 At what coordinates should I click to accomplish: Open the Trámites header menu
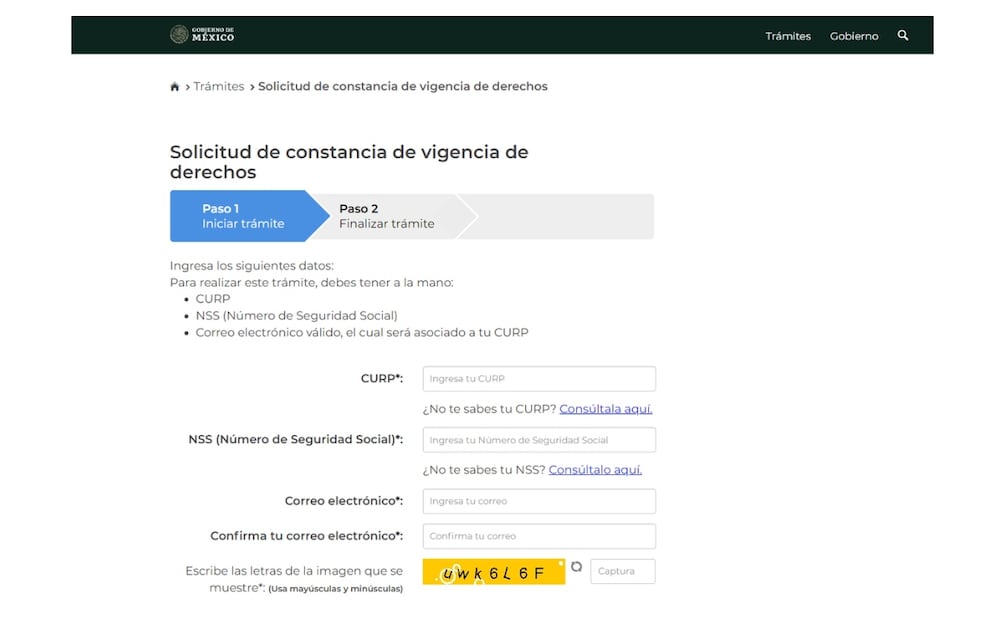(788, 36)
